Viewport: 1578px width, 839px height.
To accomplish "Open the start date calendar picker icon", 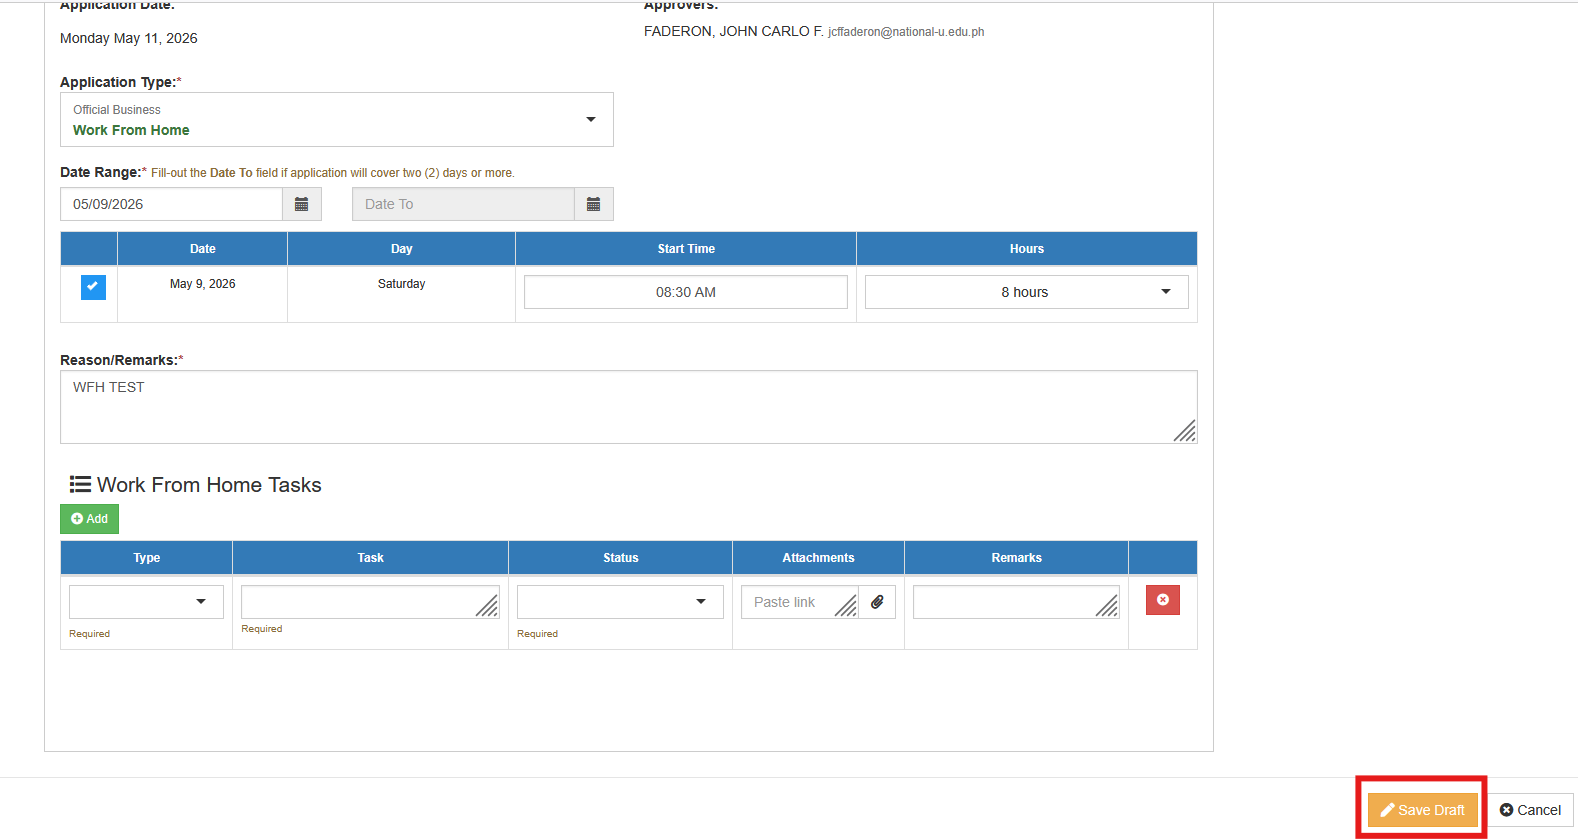I will pyautogui.click(x=302, y=204).
